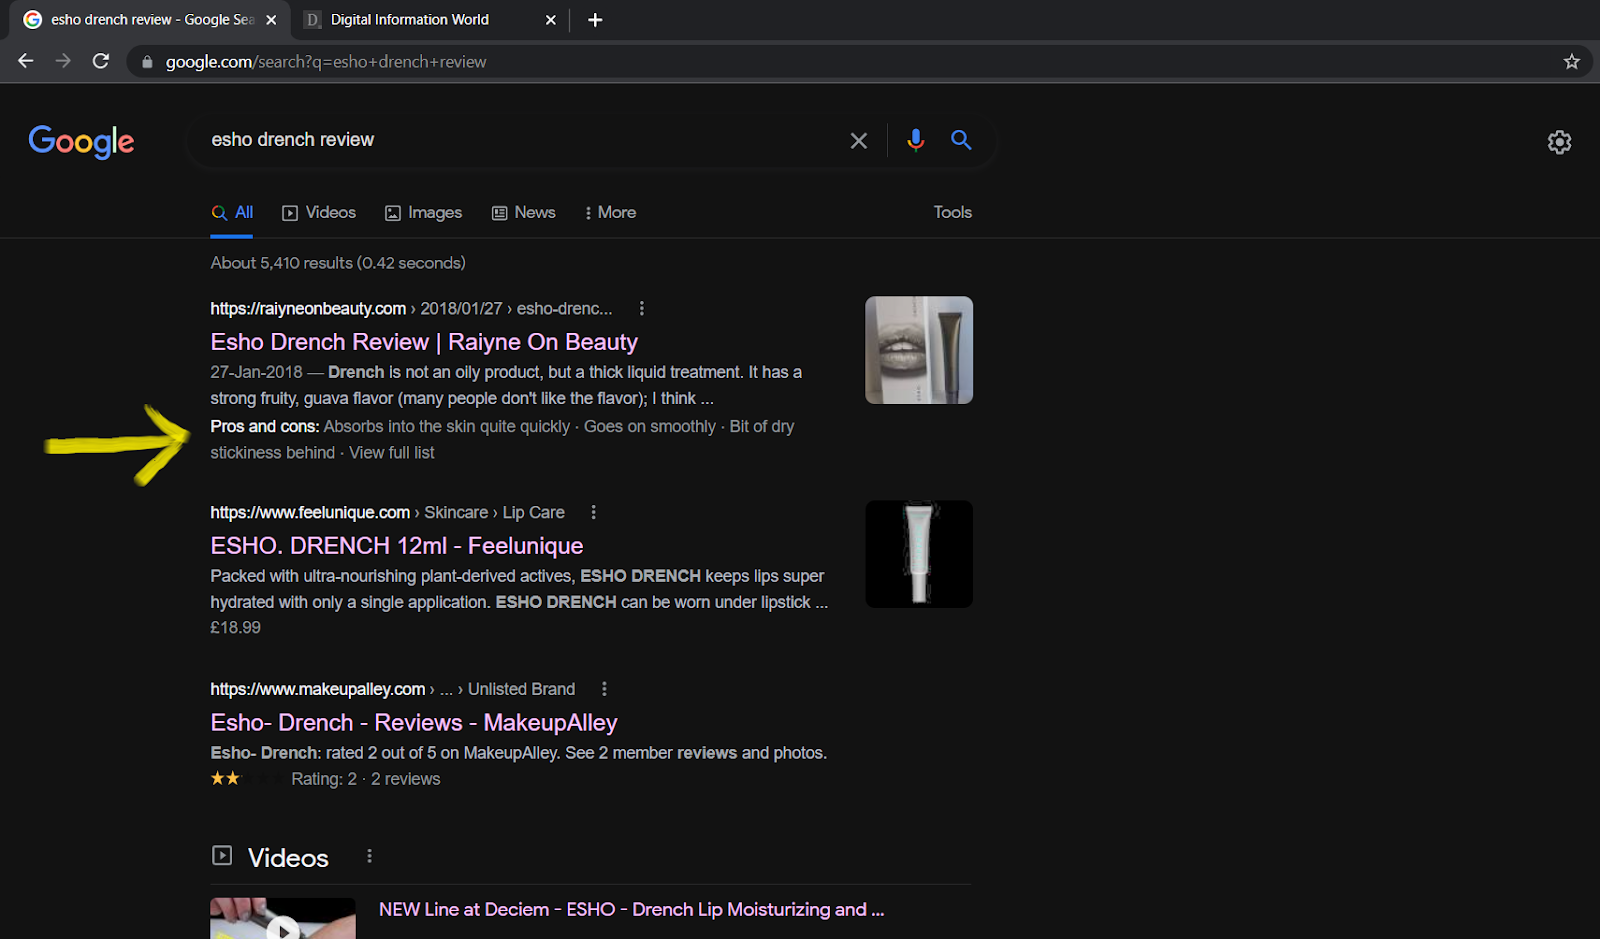The width and height of the screenshot is (1600, 939).
Task: Open Esho Drench Review Rayne On Beauty link
Action: coord(423,342)
